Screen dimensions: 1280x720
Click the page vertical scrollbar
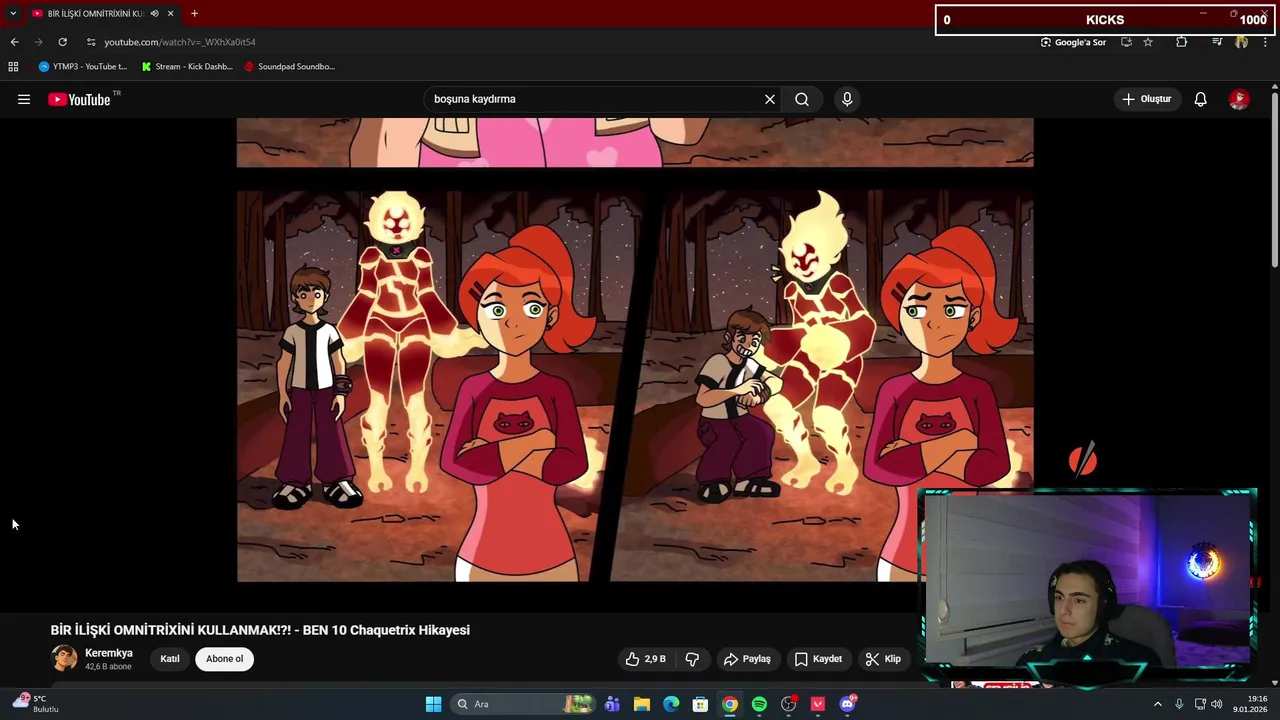tap(1275, 180)
